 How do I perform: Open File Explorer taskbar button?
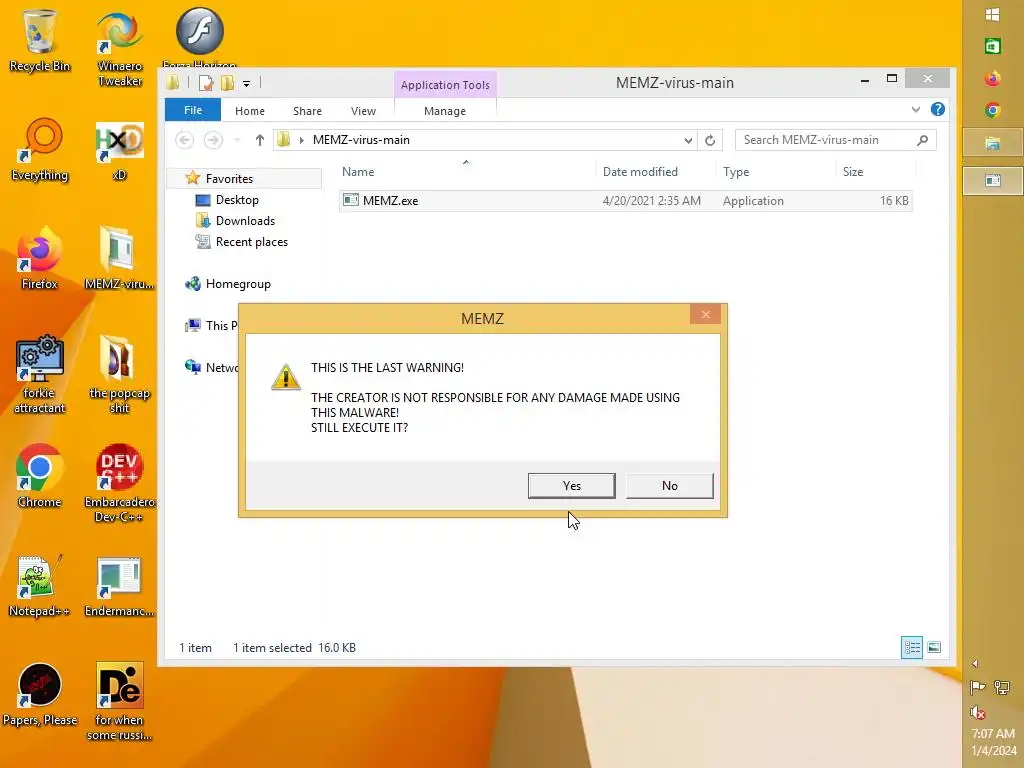click(993, 143)
